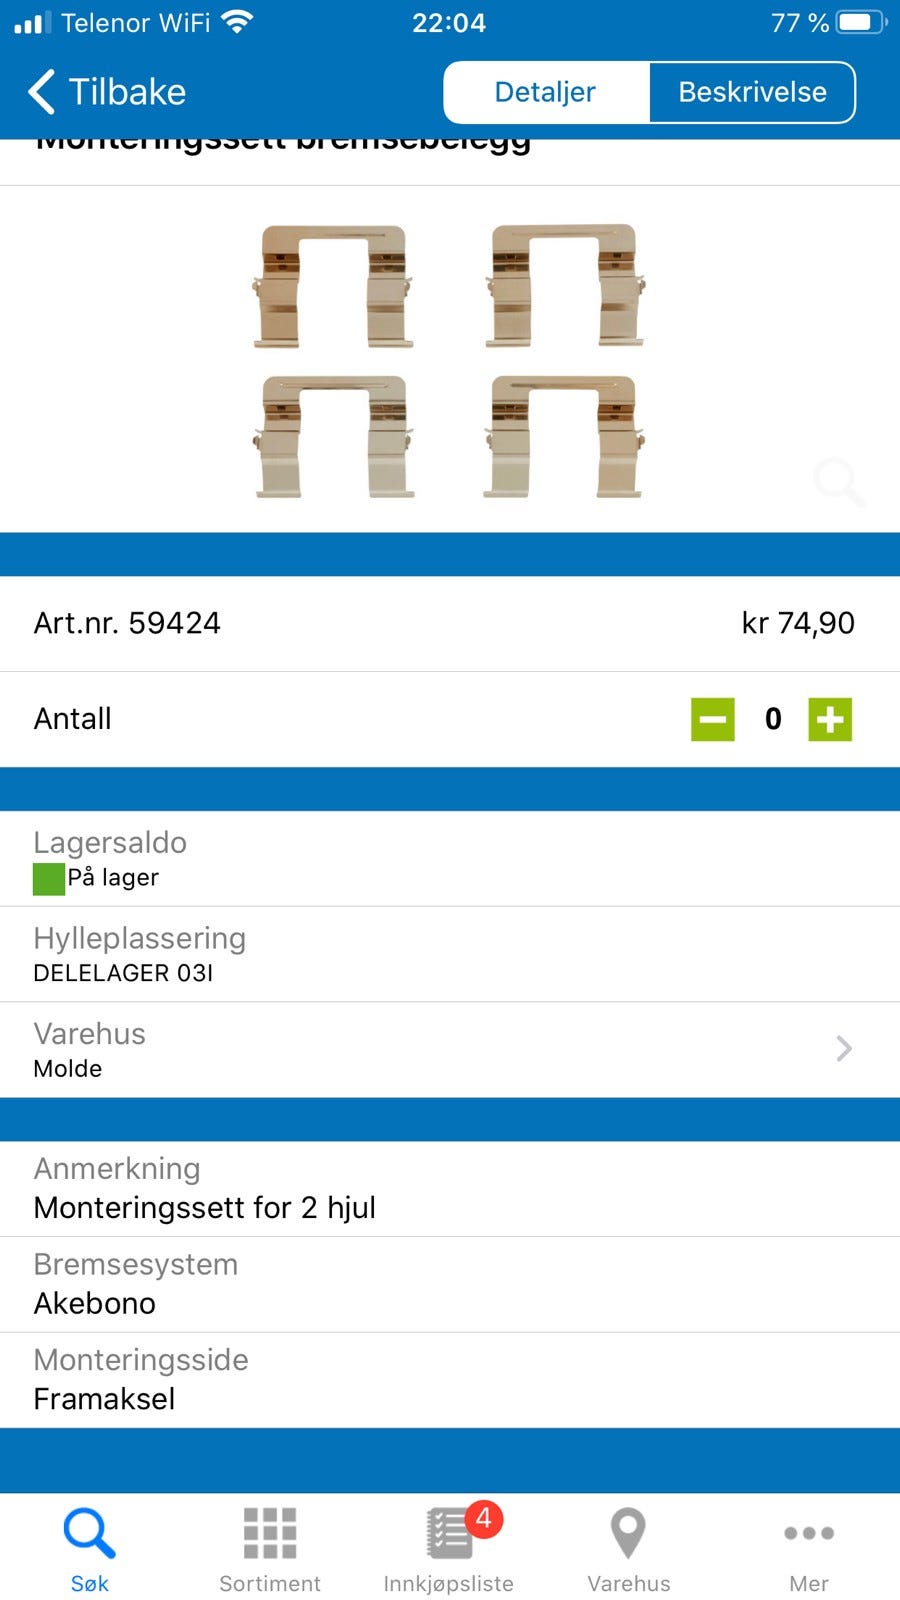This screenshot has width=900, height=1600.
Task: Switch to the Detaljer tab
Action: [545, 91]
